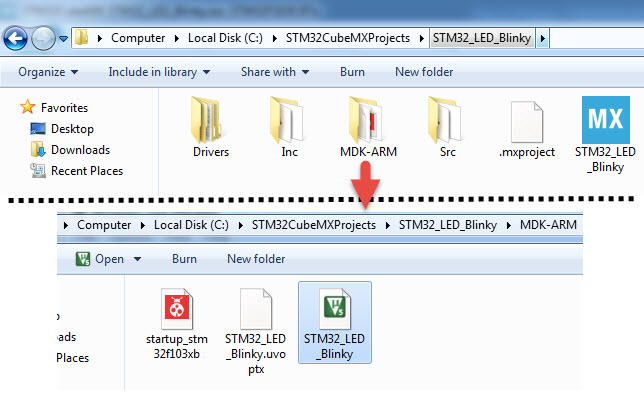The height and width of the screenshot is (398, 644).
Task: Click Burn in the upper toolbar
Action: [x=352, y=72]
